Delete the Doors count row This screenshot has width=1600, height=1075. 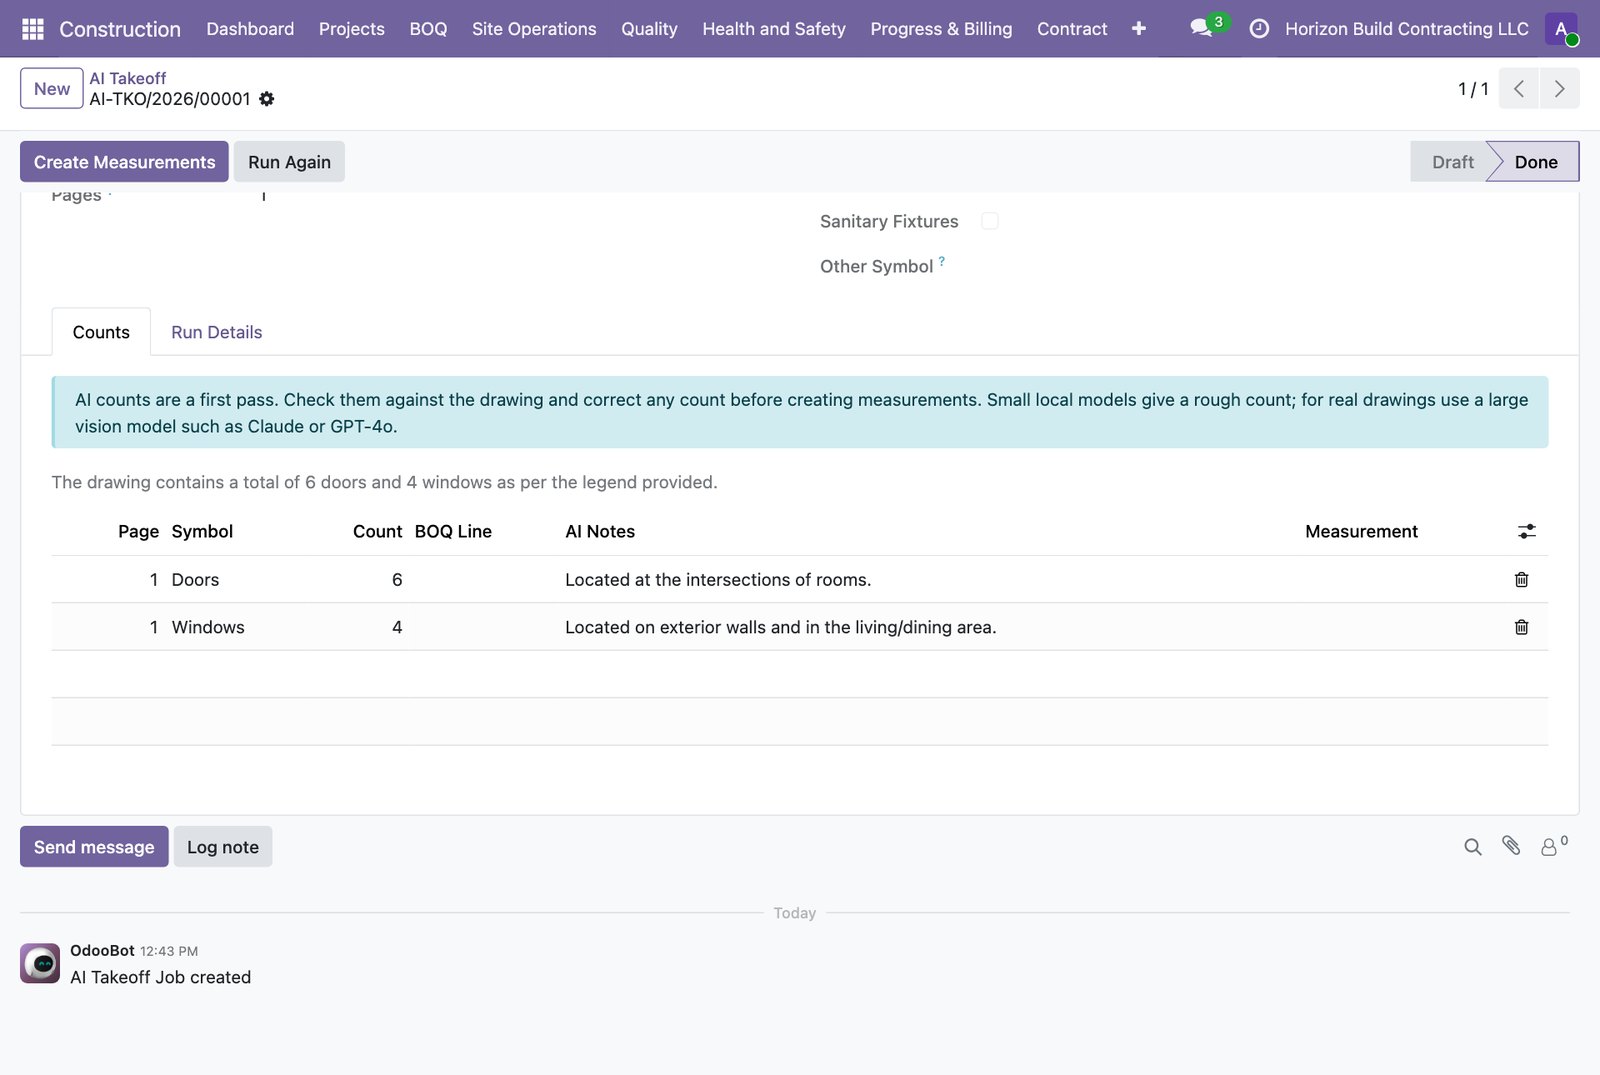pyautogui.click(x=1521, y=580)
